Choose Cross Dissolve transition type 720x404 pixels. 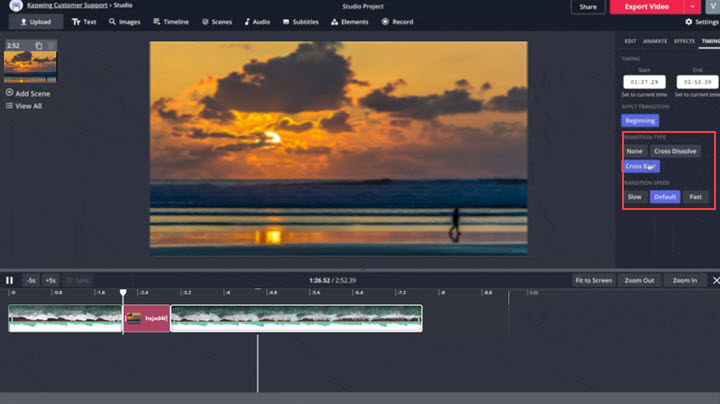click(x=675, y=151)
